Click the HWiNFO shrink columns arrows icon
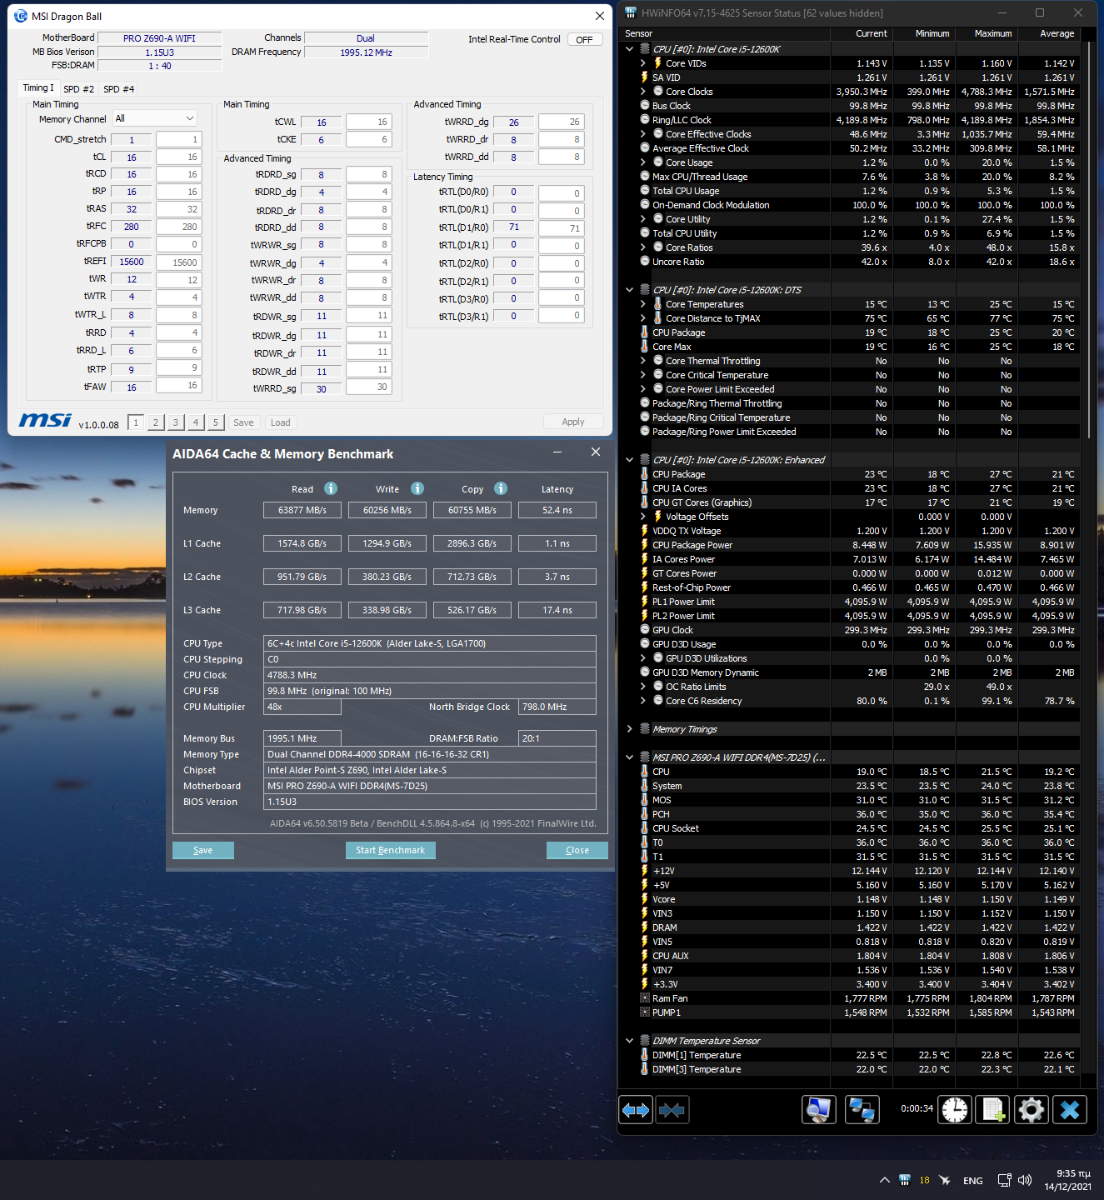 (x=672, y=1110)
